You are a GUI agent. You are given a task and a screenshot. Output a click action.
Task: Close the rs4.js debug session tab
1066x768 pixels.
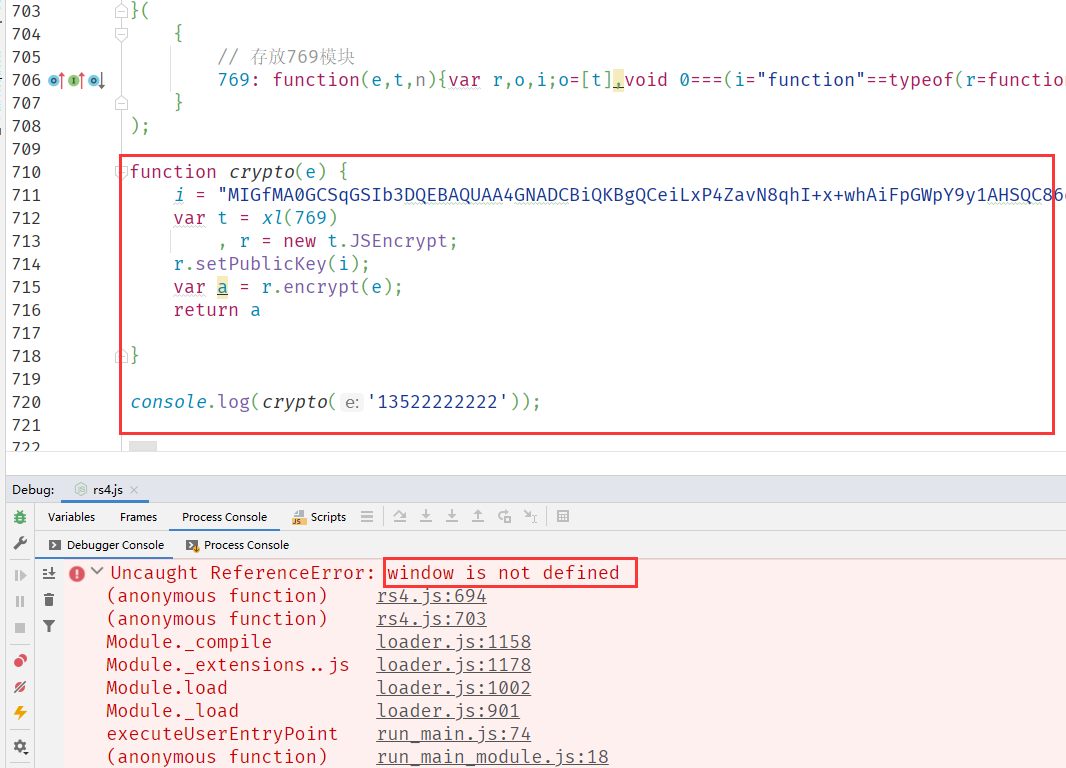134,490
